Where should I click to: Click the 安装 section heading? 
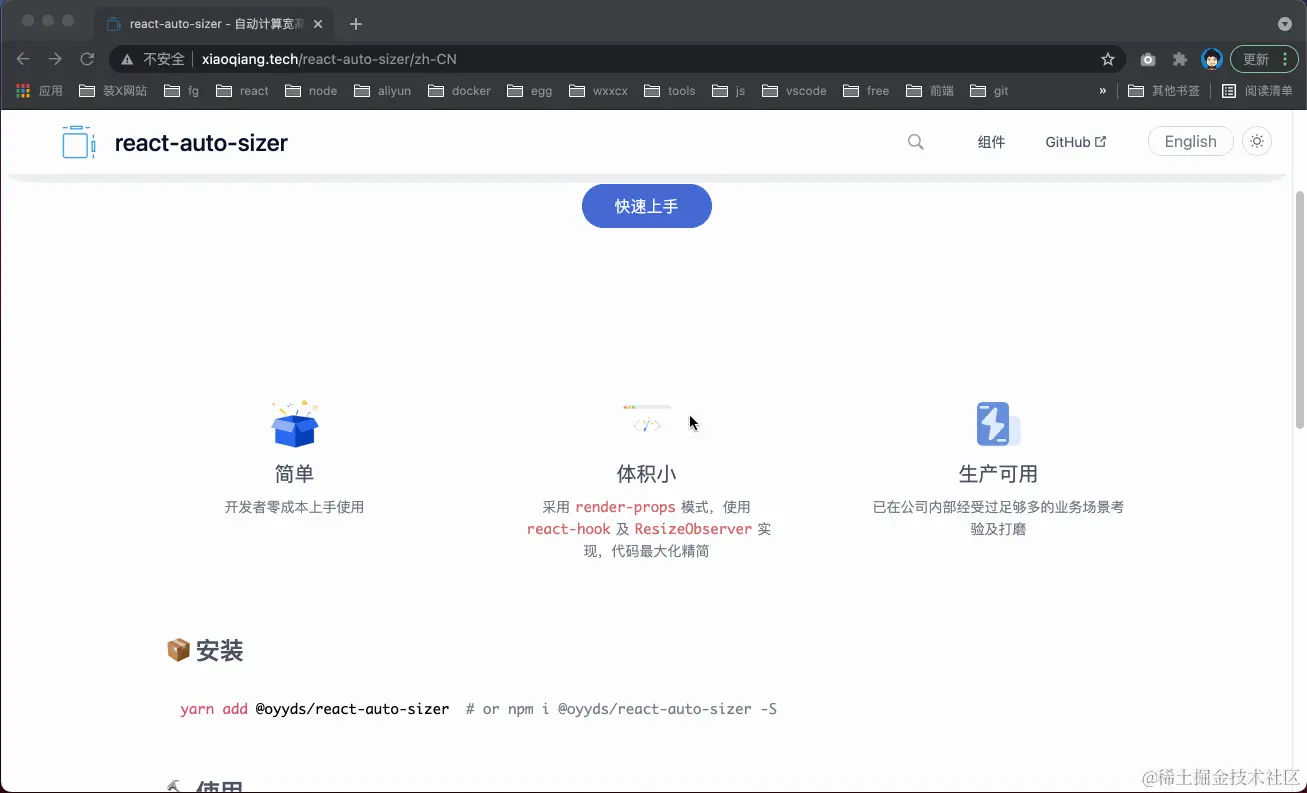205,651
